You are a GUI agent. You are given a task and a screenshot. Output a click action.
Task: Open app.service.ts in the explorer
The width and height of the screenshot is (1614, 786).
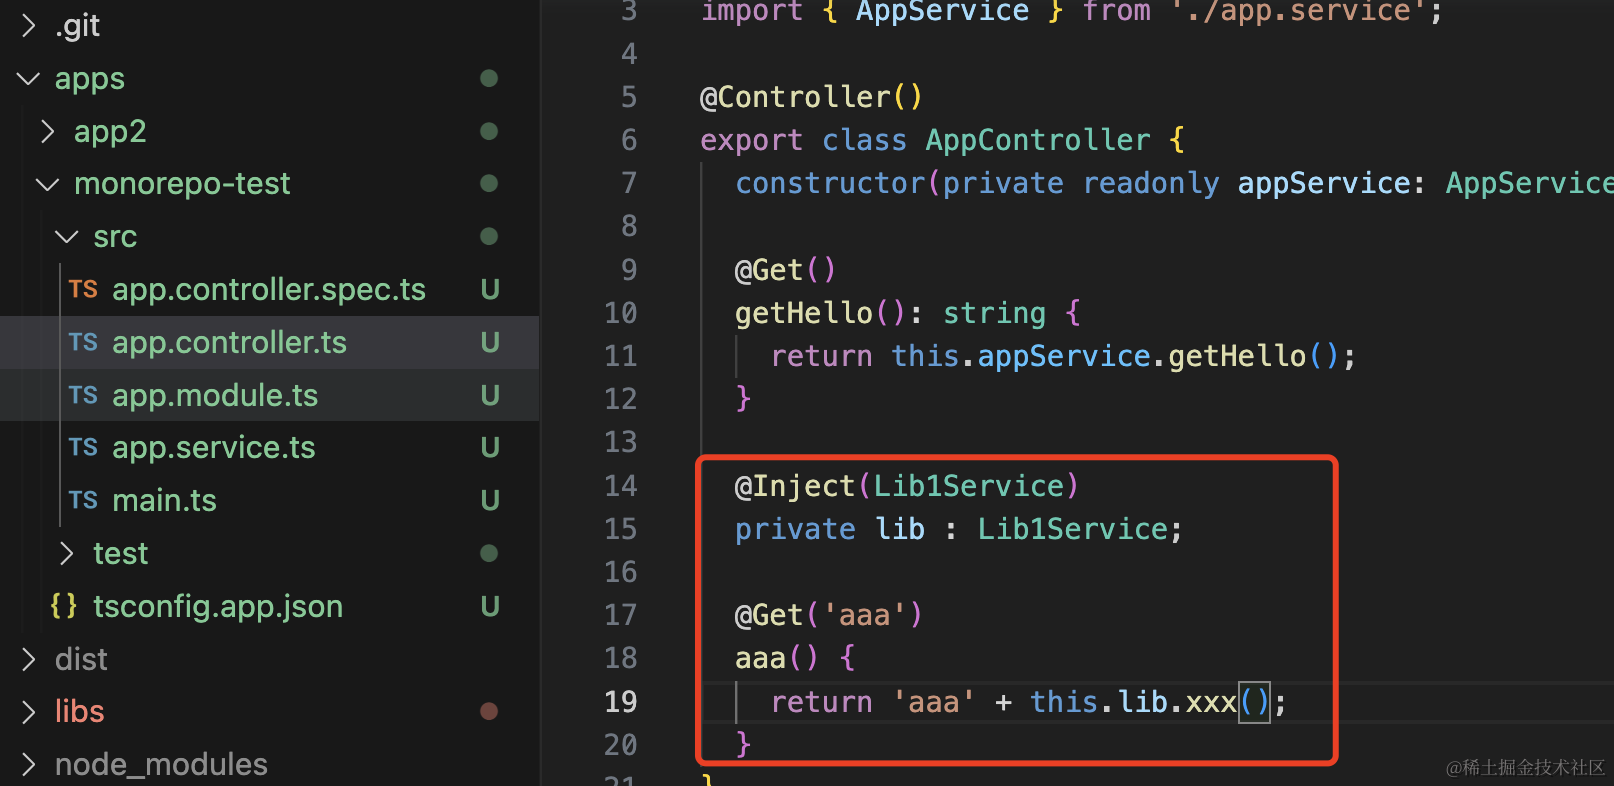point(213,448)
